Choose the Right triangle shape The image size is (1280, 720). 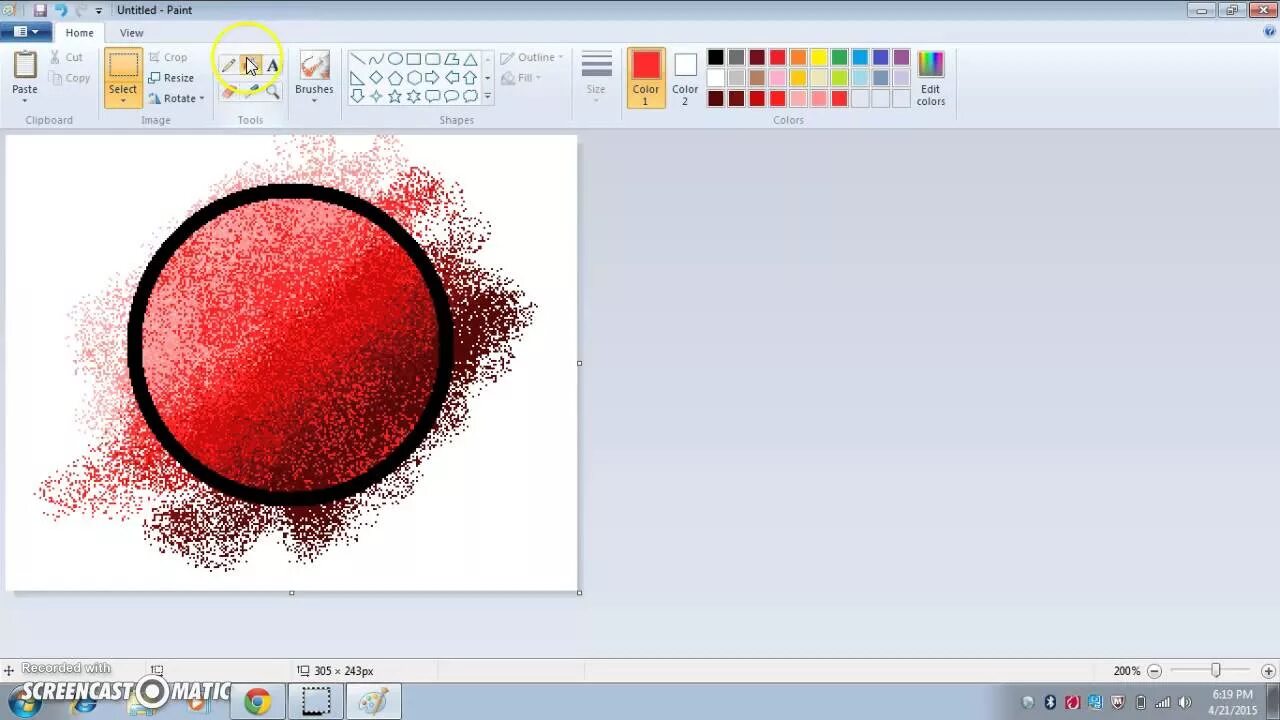click(x=357, y=78)
